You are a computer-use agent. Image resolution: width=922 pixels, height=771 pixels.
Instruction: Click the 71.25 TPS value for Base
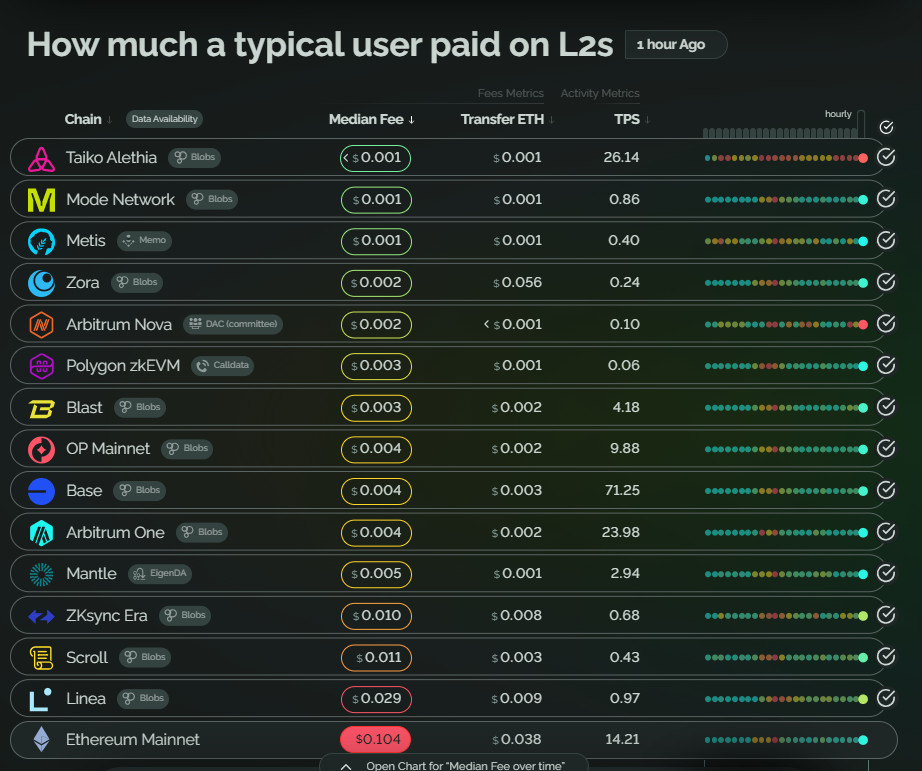pyautogui.click(x=622, y=490)
